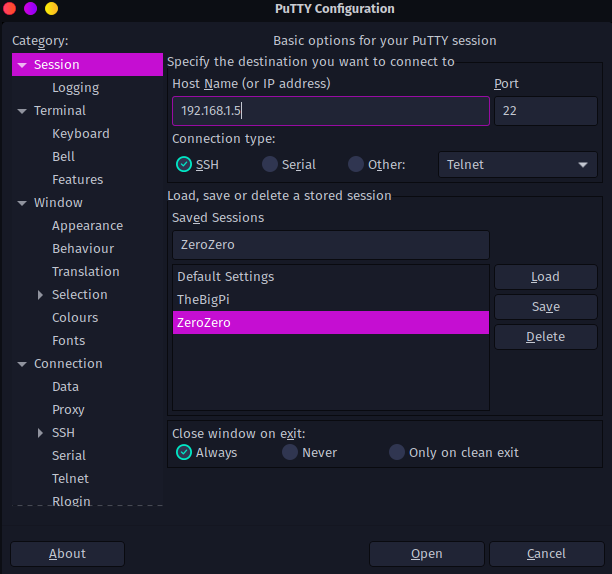The width and height of the screenshot is (612, 574).
Task: Select the SSH category label in tree
Action: tap(63, 433)
